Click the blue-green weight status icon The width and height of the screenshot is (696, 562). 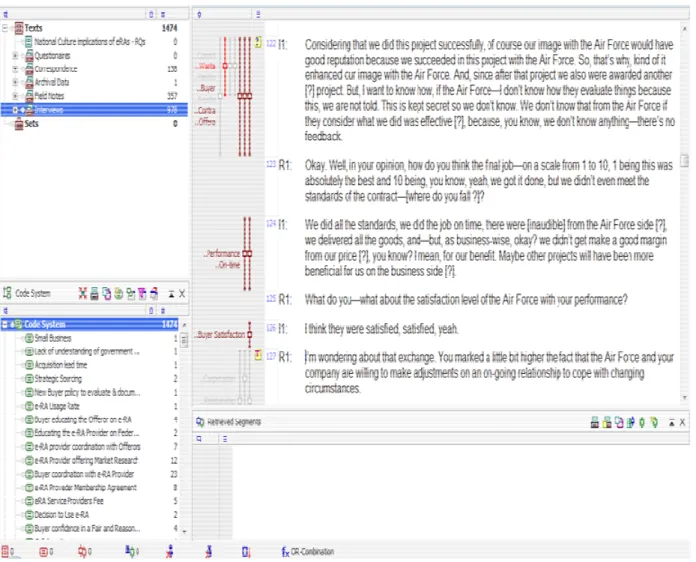(130, 551)
